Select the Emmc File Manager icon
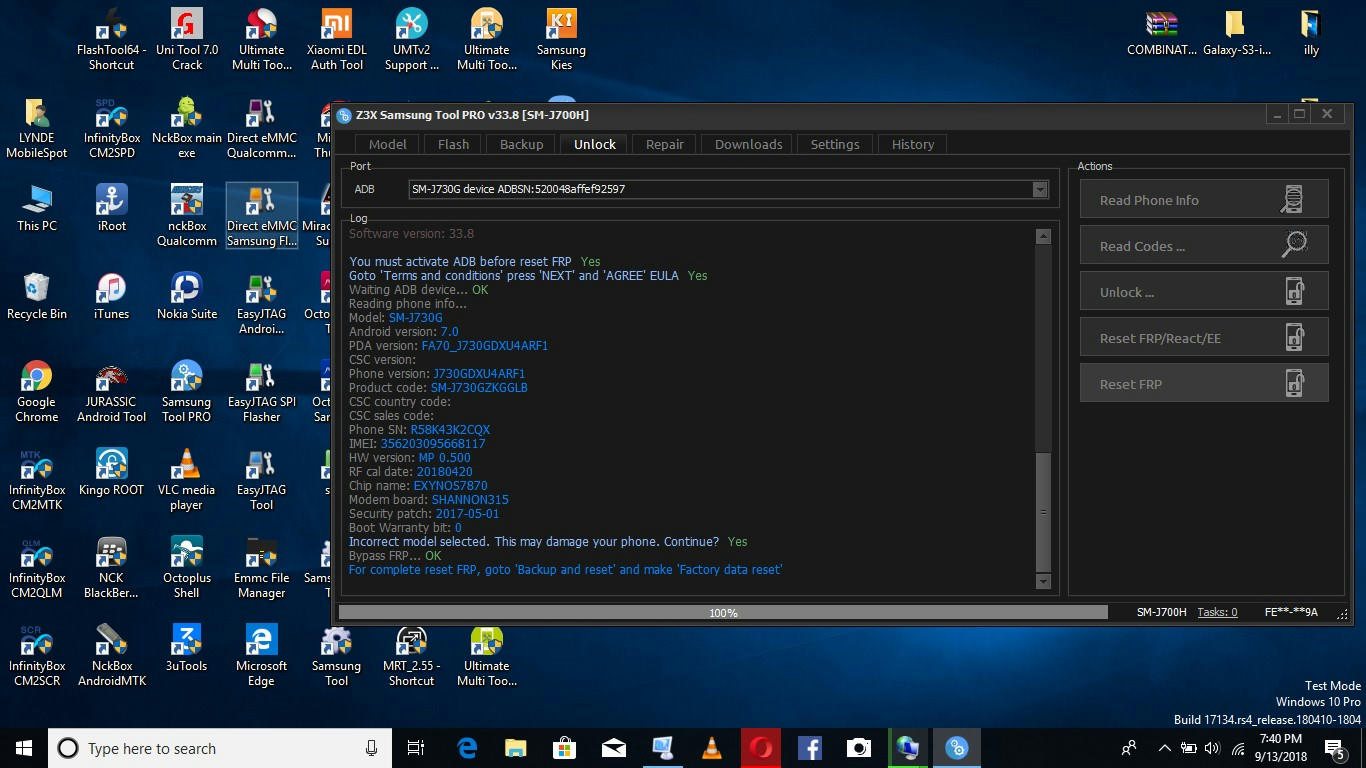 (262, 568)
